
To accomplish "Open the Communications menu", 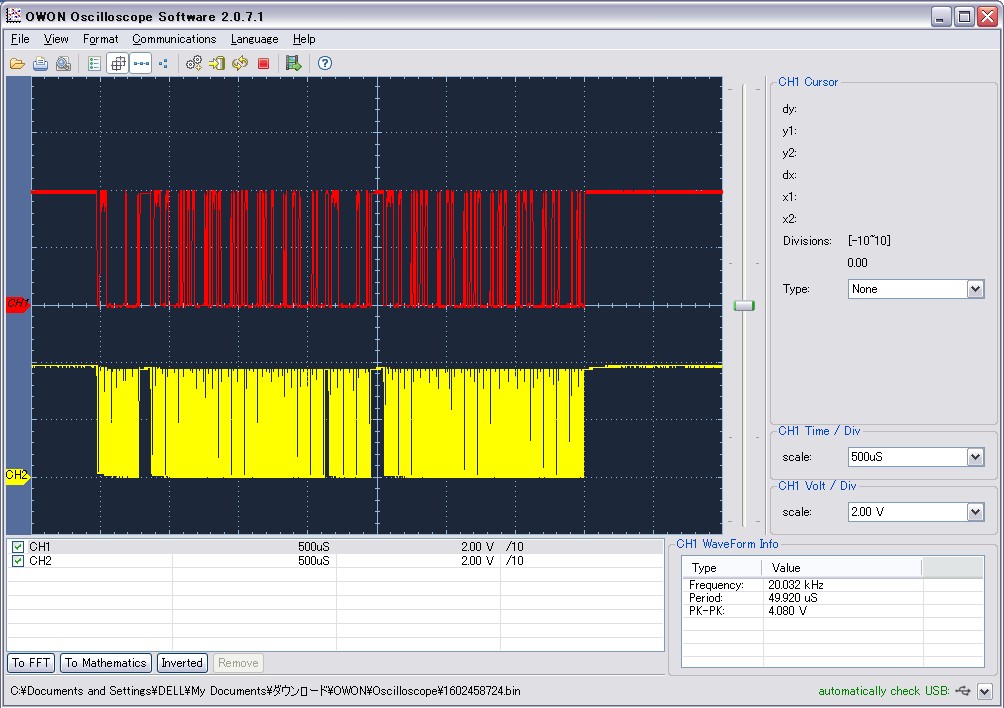I will point(174,39).
